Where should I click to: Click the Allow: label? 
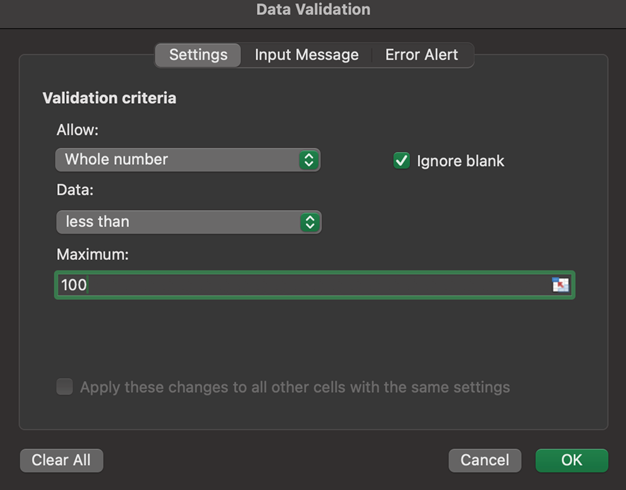pyautogui.click(x=77, y=130)
